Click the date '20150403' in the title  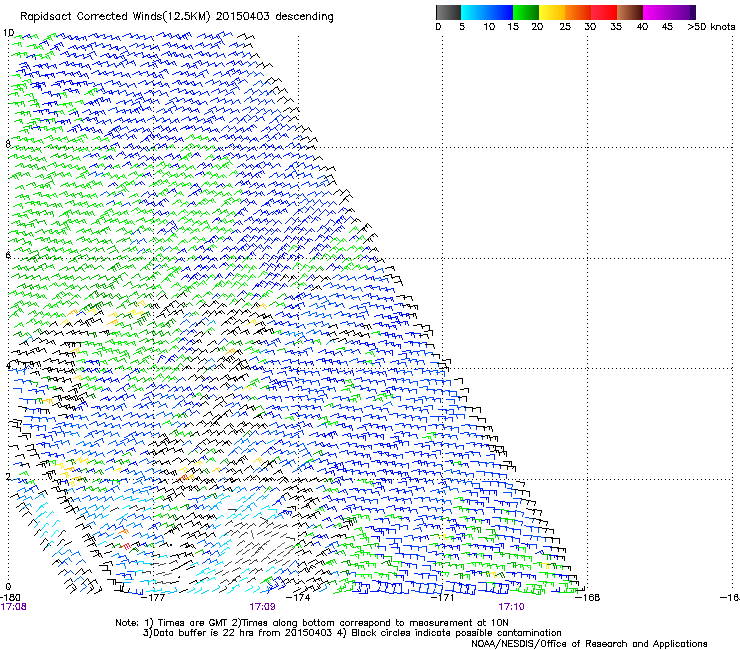pyautogui.click(x=243, y=16)
